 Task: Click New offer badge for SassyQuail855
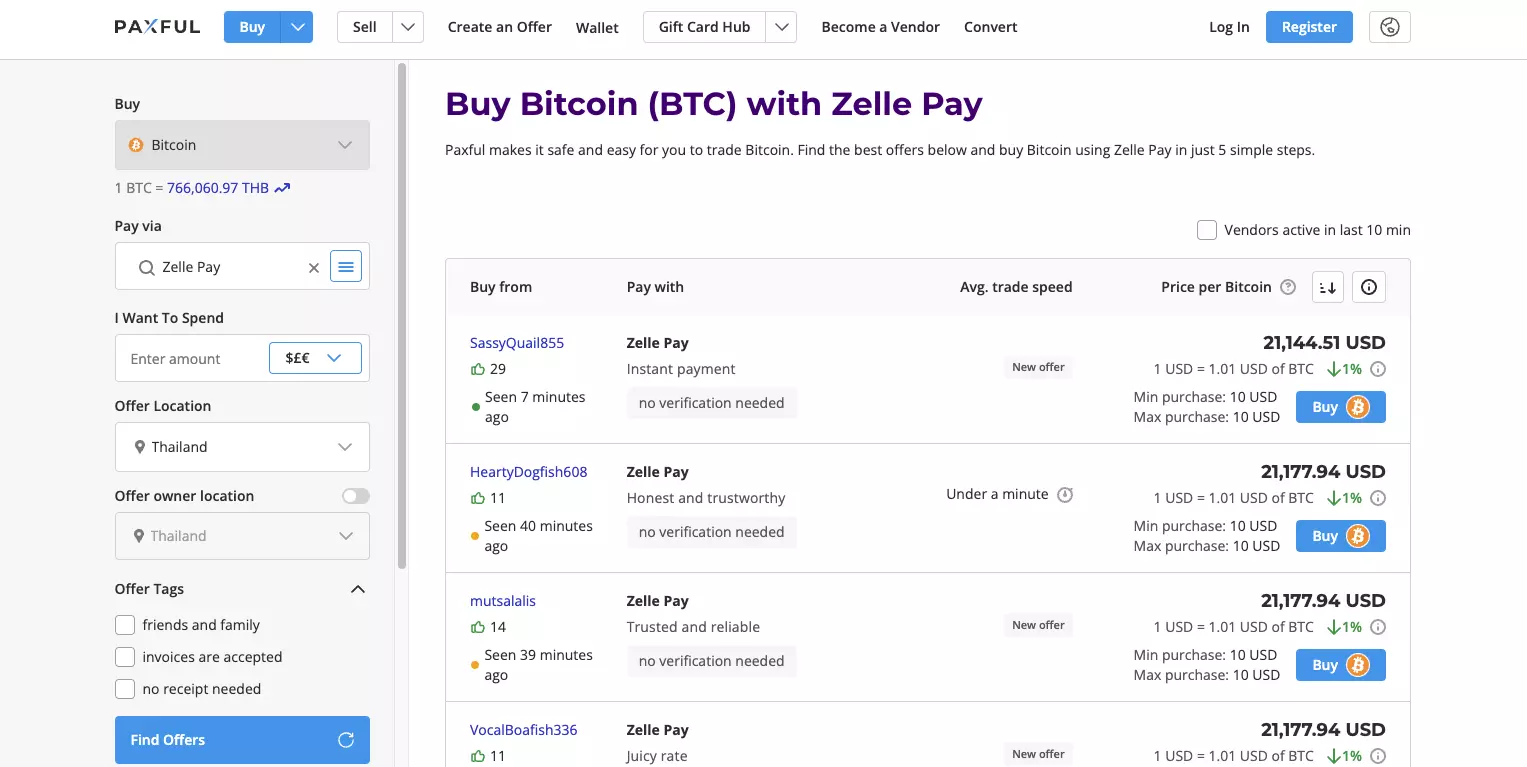point(1038,367)
